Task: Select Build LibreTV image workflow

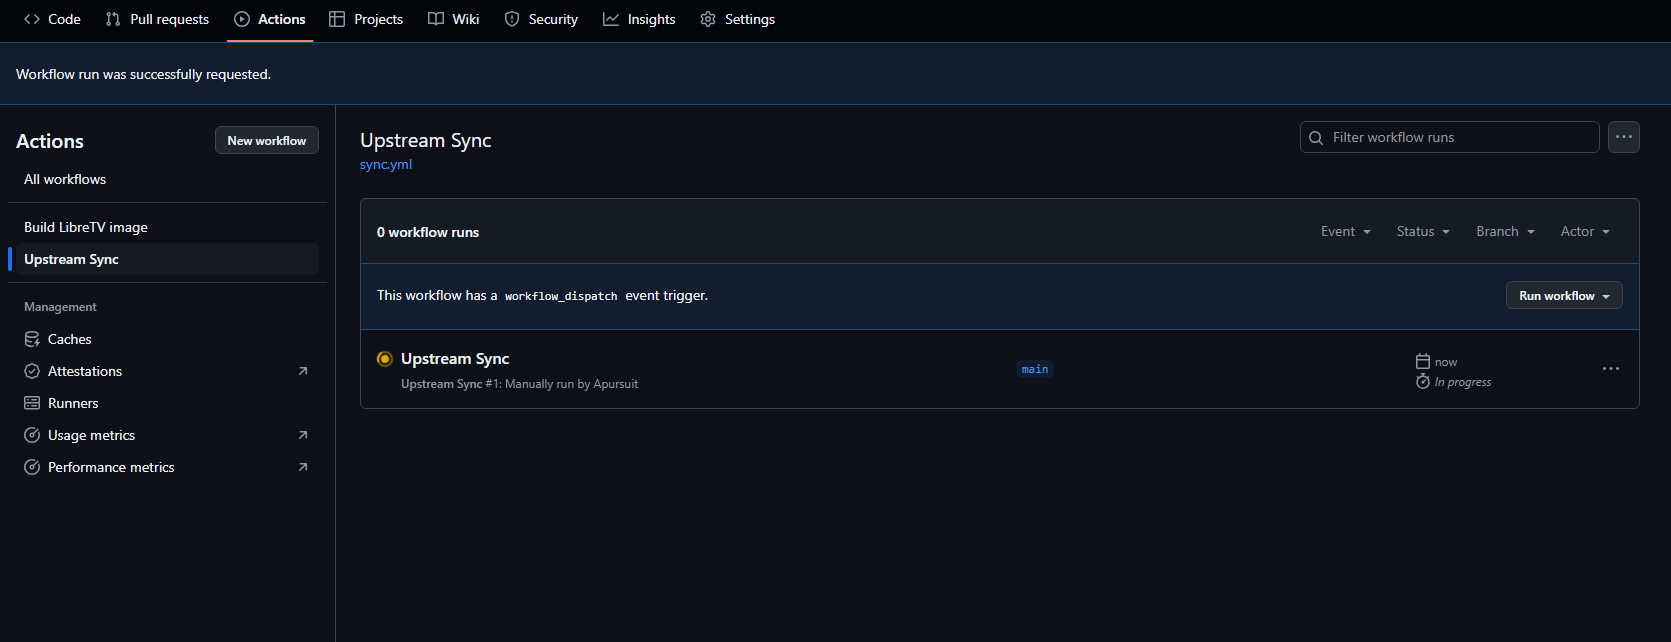Action: pyautogui.click(x=86, y=227)
